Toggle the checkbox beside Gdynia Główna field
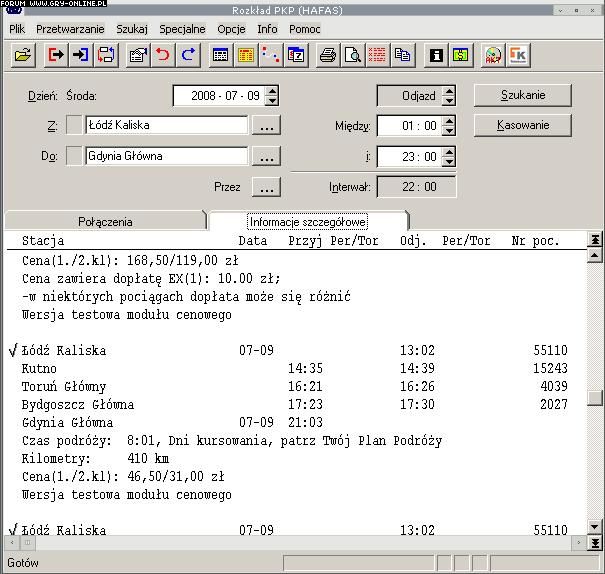 click(x=75, y=156)
